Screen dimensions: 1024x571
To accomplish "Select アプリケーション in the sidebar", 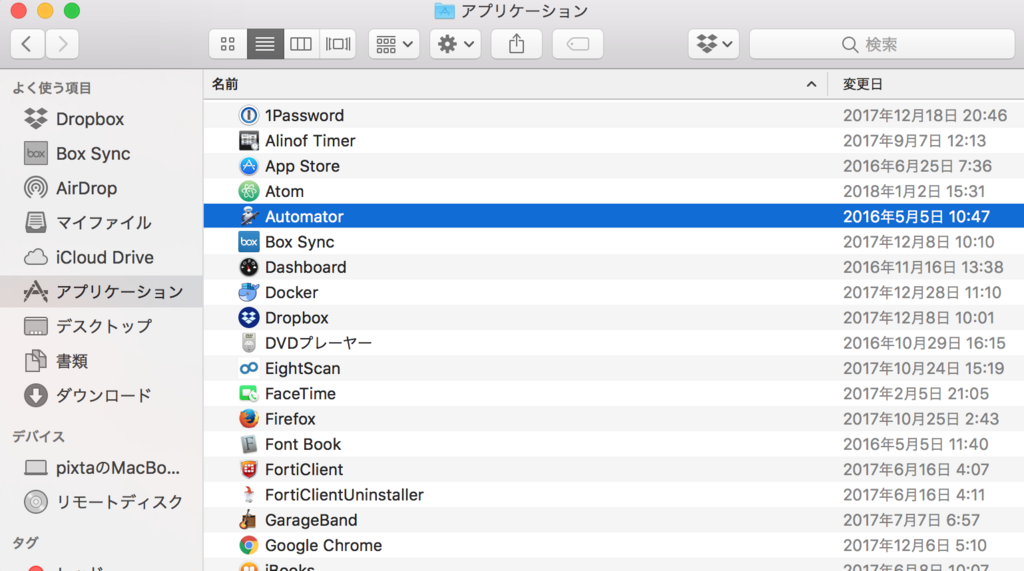I will pyautogui.click(x=101, y=291).
